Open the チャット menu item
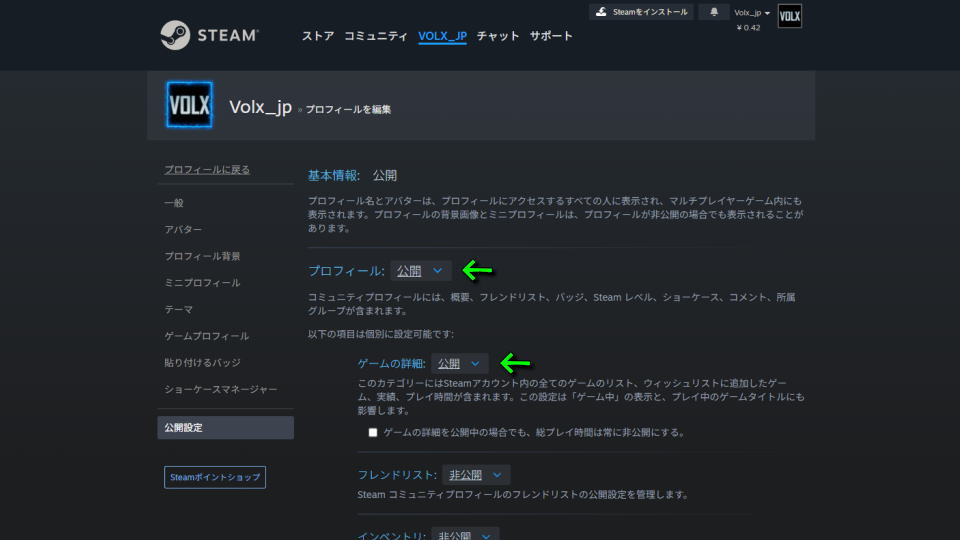 click(498, 36)
